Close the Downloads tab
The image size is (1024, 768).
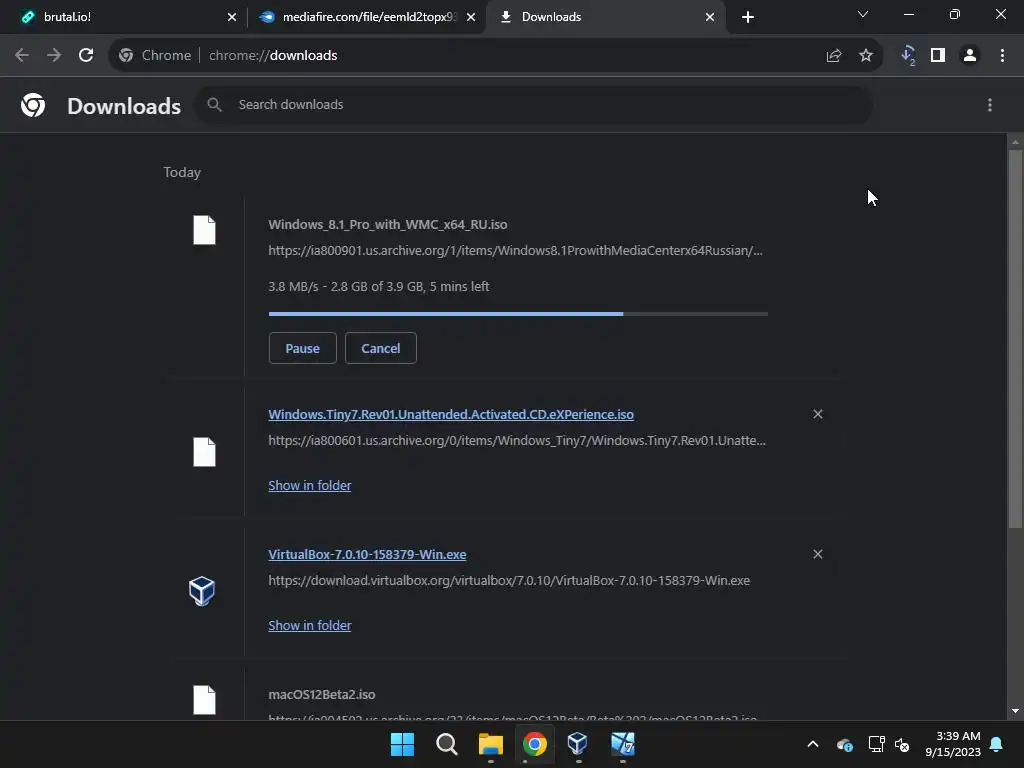tap(710, 17)
